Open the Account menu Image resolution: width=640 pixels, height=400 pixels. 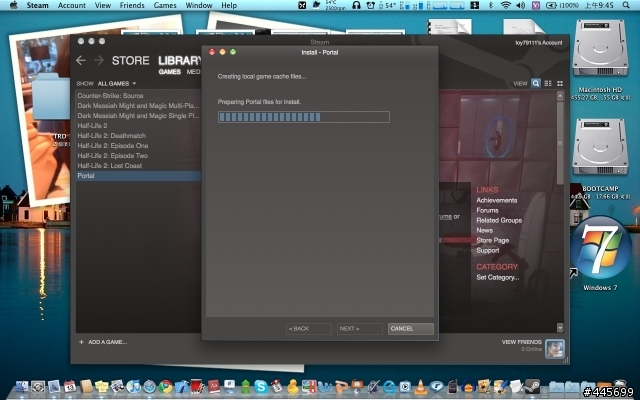pyautogui.click(x=72, y=5)
